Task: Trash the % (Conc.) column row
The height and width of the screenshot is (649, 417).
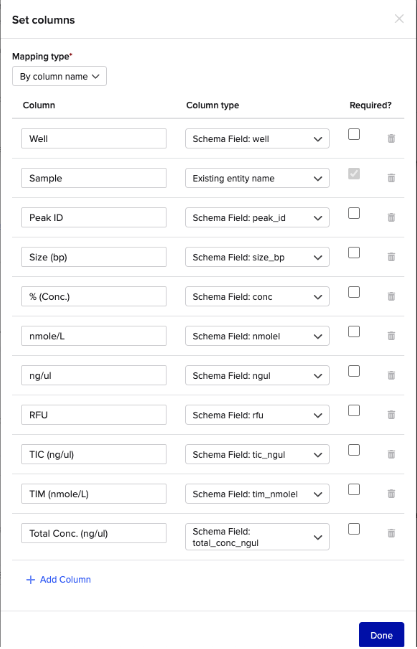Action: pyautogui.click(x=391, y=296)
